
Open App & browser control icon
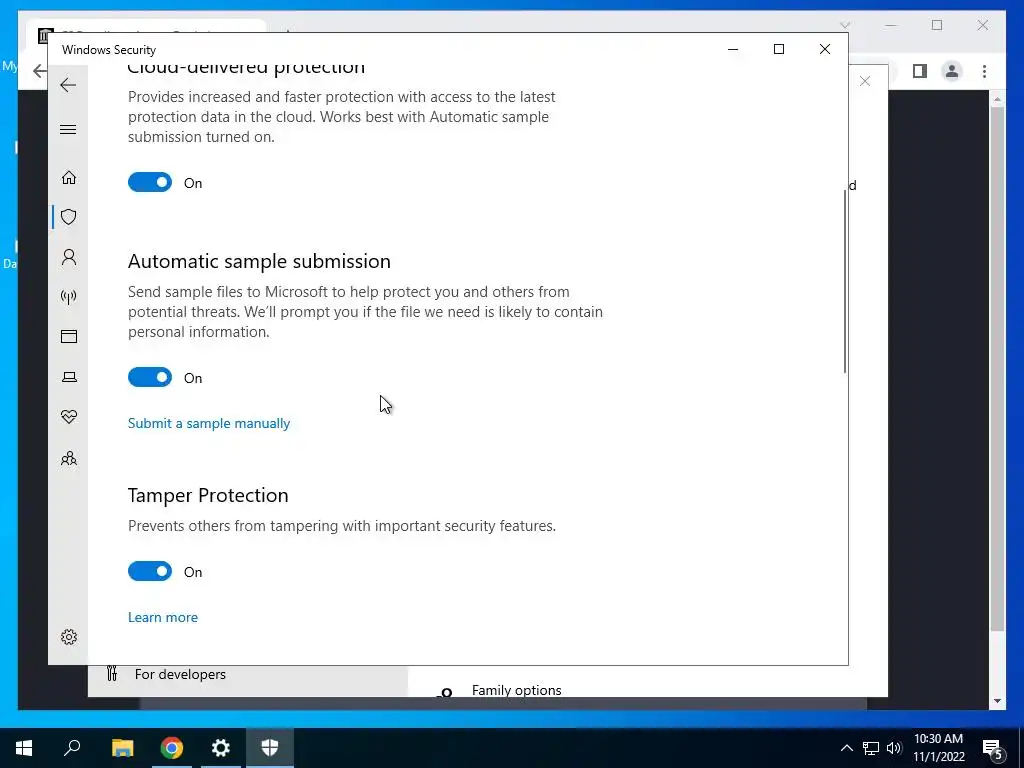tap(69, 336)
